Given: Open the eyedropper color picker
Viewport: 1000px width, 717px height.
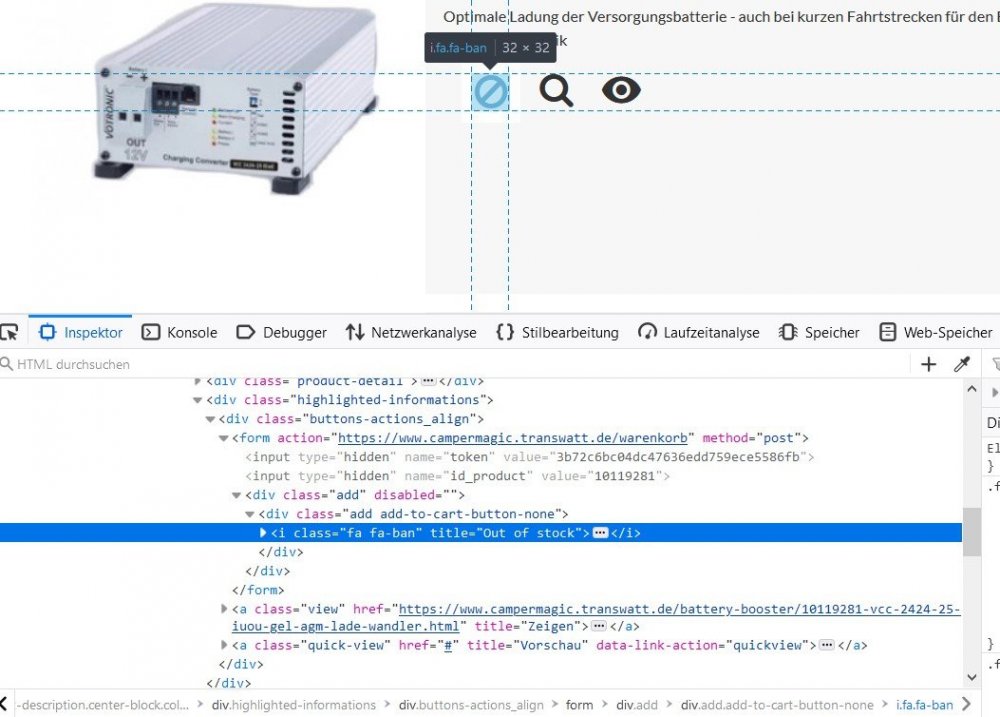Looking at the screenshot, I should coord(962,364).
